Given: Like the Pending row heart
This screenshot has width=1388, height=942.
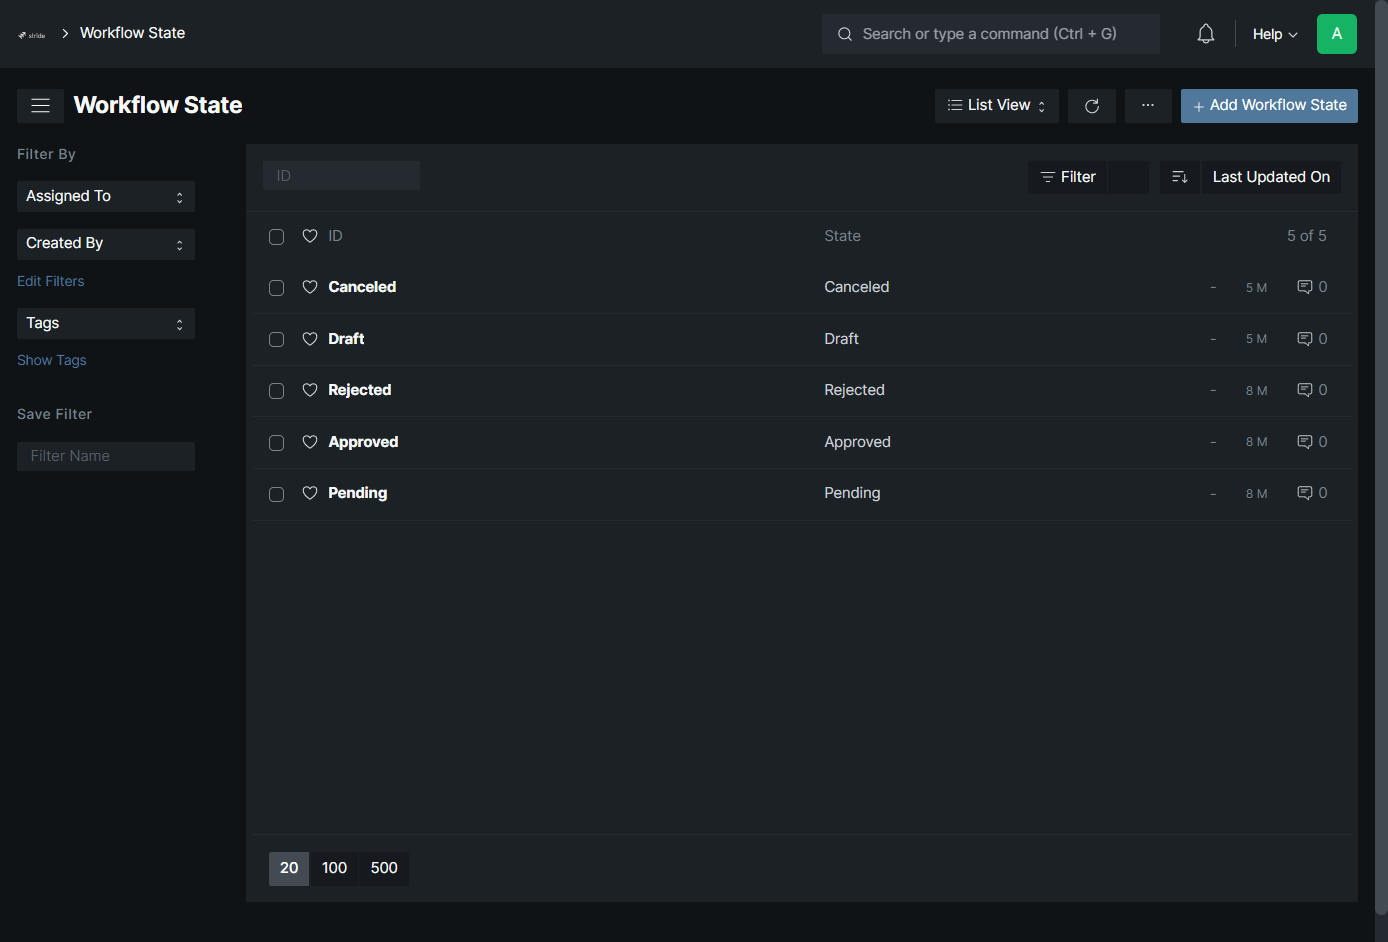Looking at the screenshot, I should [310, 493].
